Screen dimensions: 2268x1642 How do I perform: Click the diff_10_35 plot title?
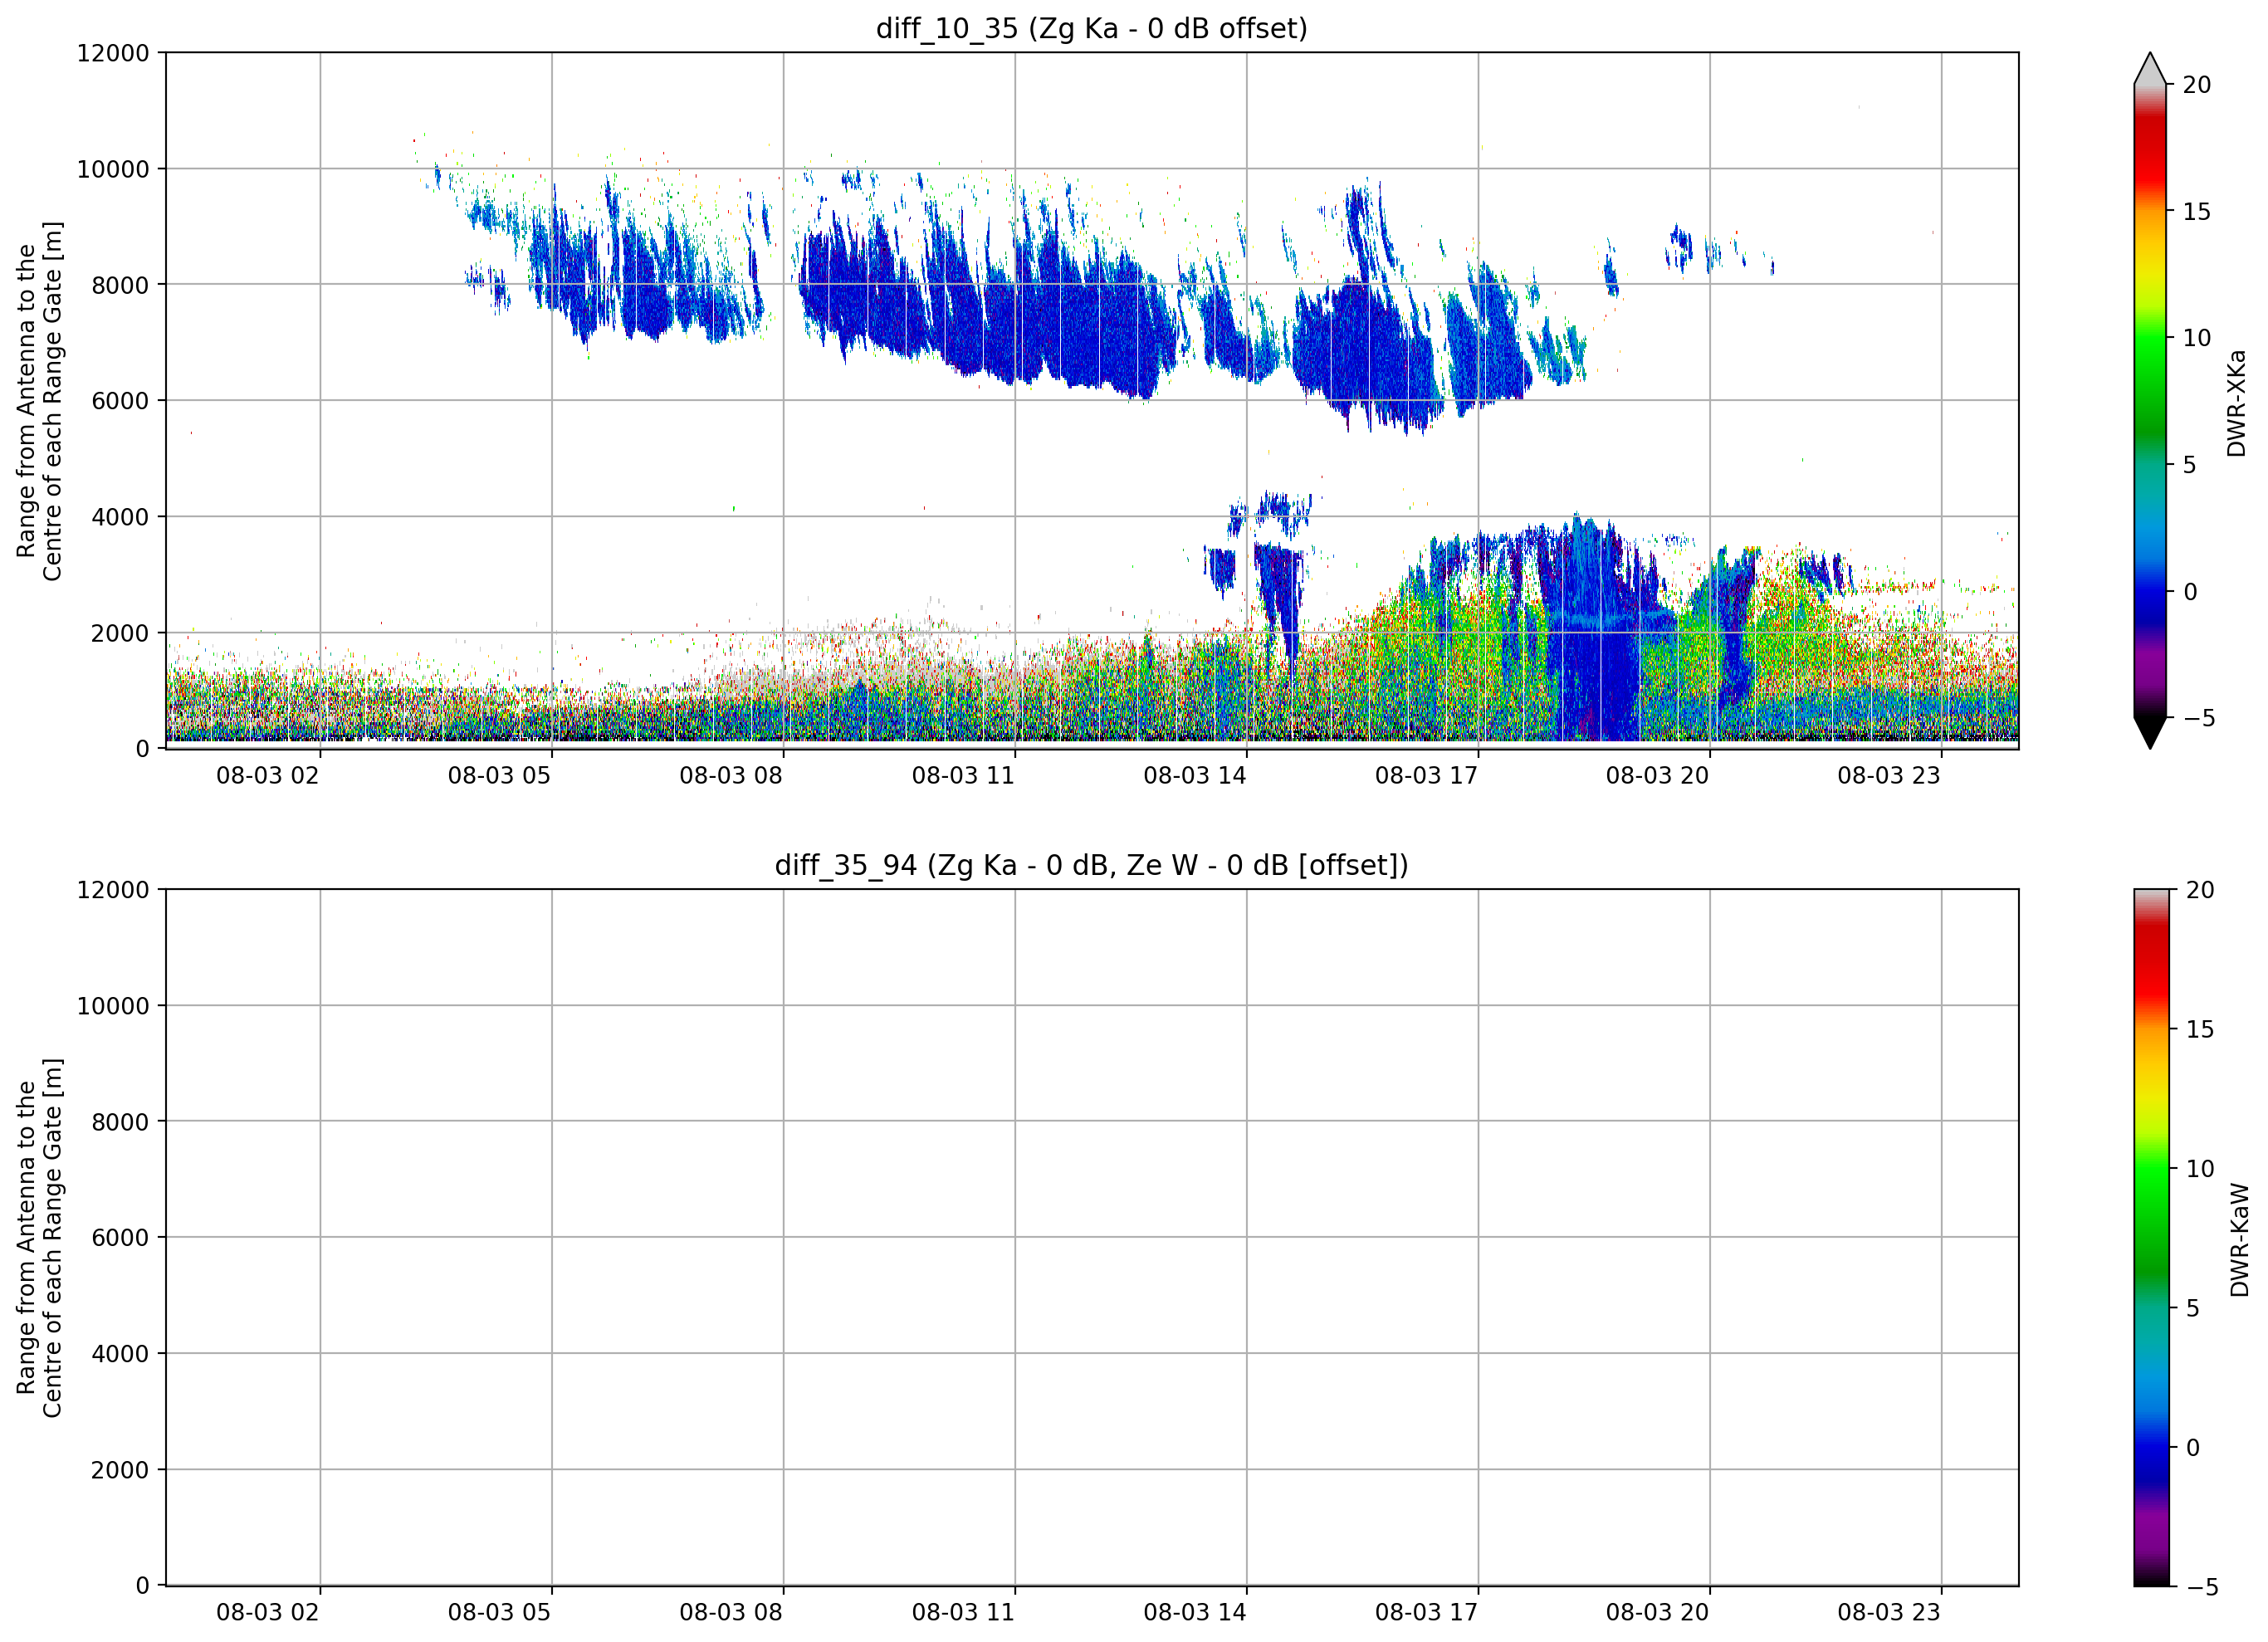click(x=1091, y=28)
